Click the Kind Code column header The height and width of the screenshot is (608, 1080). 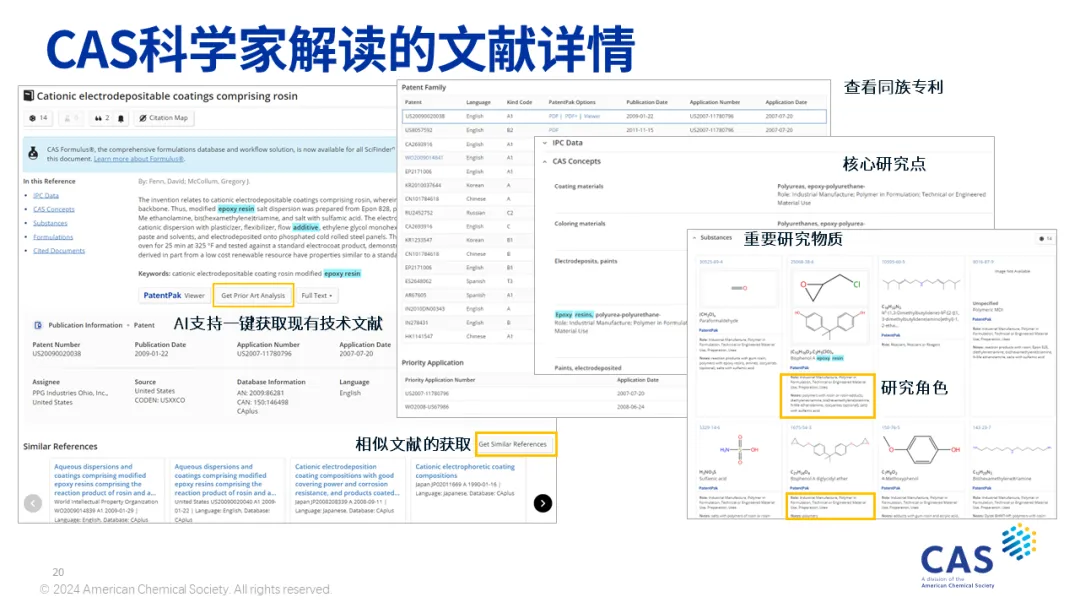(x=519, y=102)
